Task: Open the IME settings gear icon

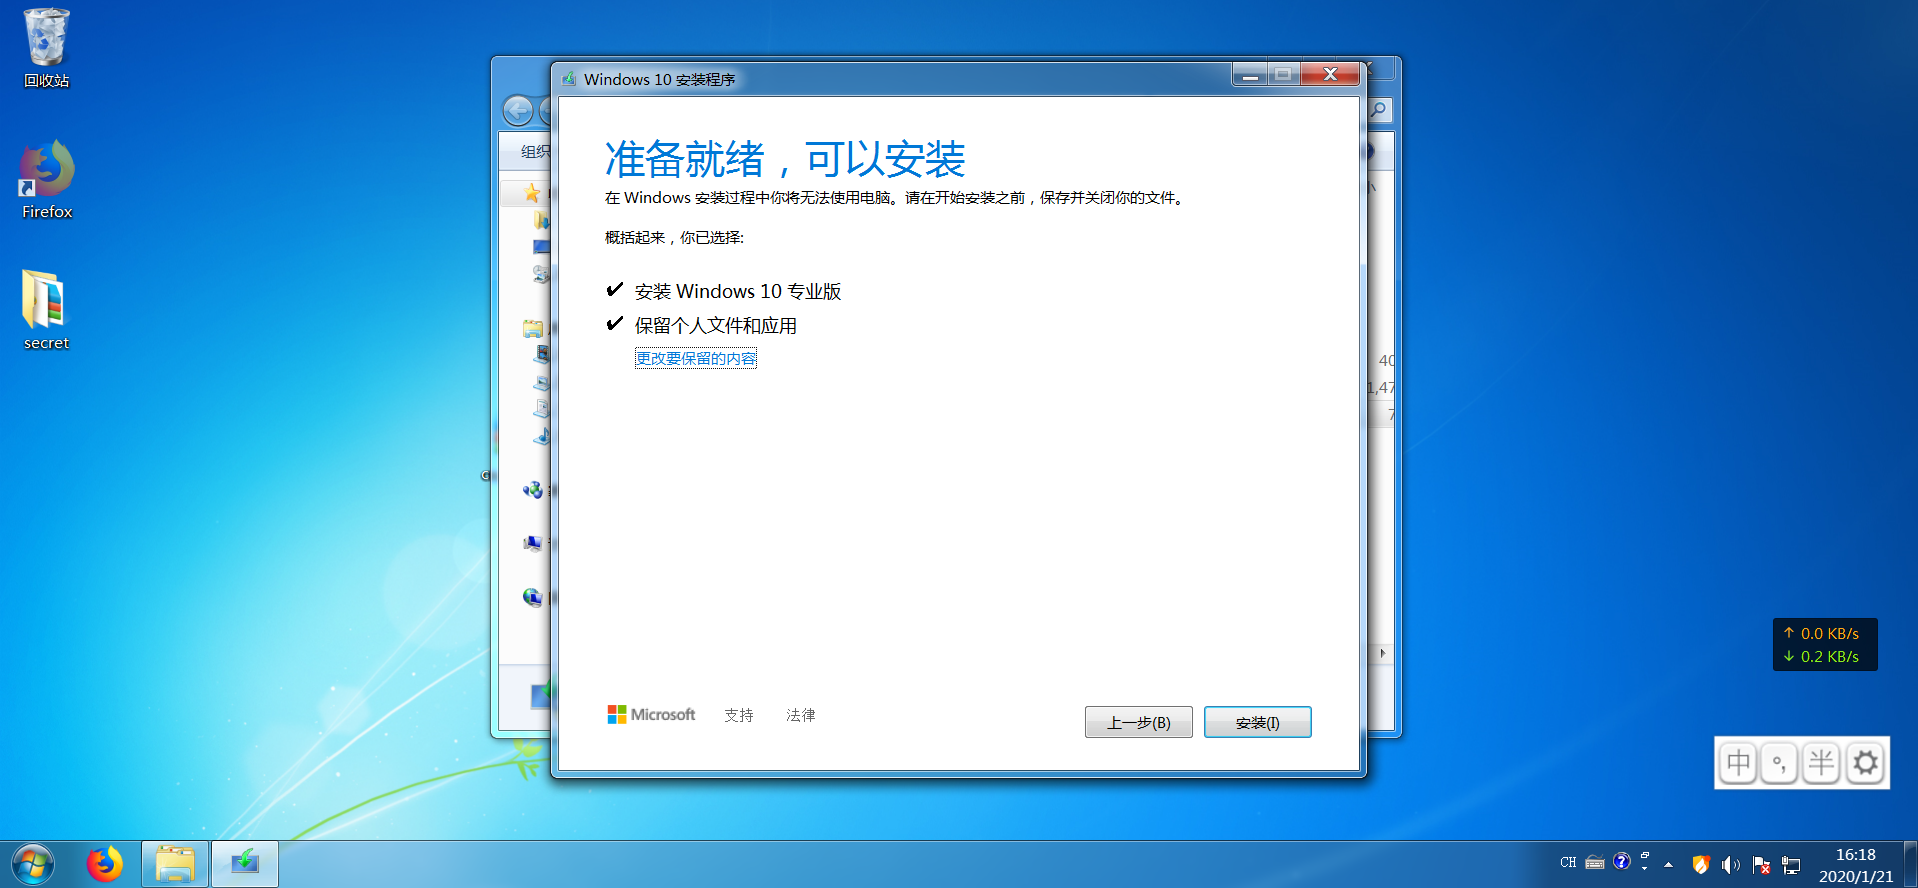Action: (x=1865, y=763)
